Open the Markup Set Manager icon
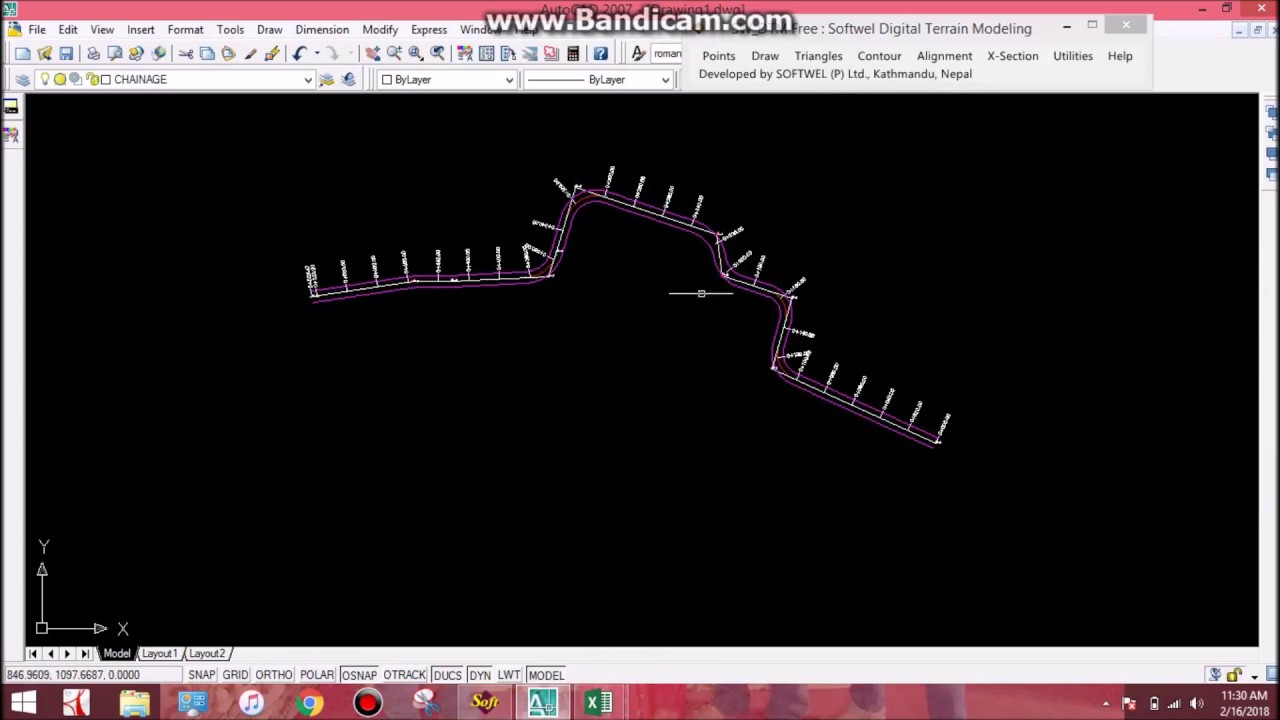Image resolution: width=1280 pixels, height=720 pixels. (x=551, y=53)
